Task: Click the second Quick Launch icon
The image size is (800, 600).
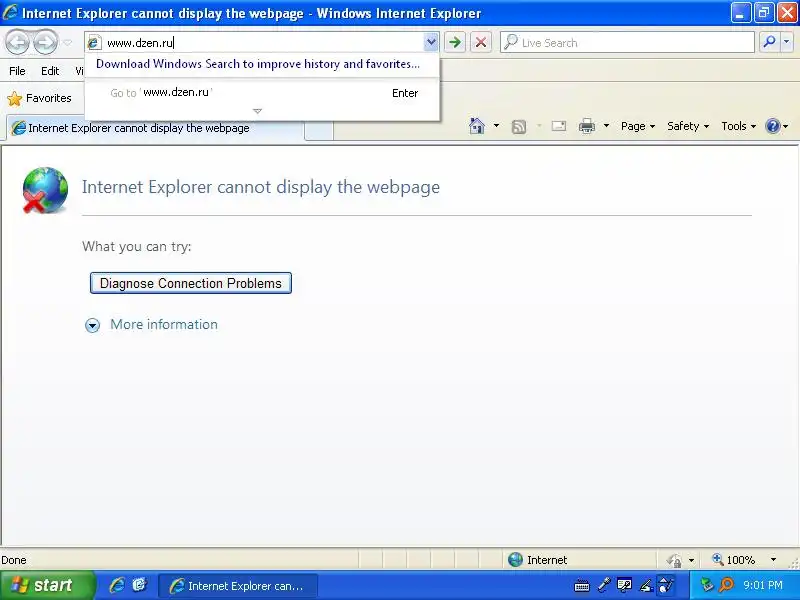Action: click(x=139, y=585)
